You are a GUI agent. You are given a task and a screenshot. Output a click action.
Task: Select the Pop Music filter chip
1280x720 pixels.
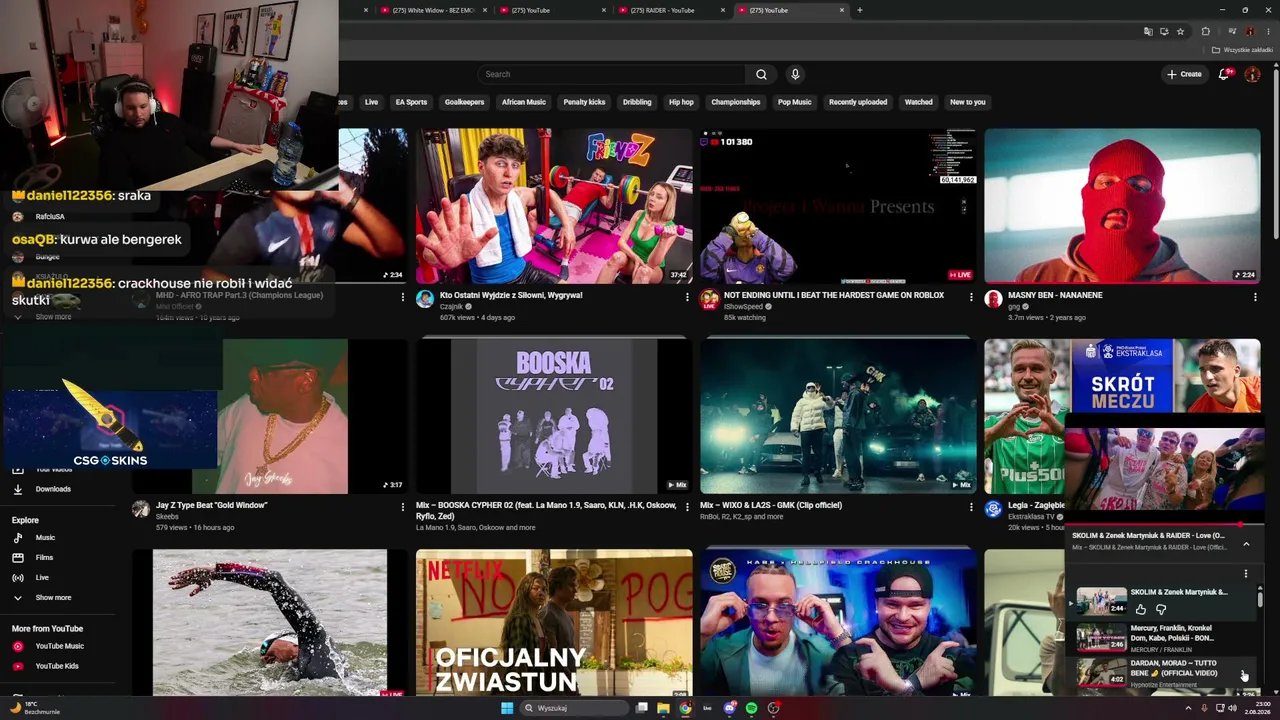coord(795,102)
